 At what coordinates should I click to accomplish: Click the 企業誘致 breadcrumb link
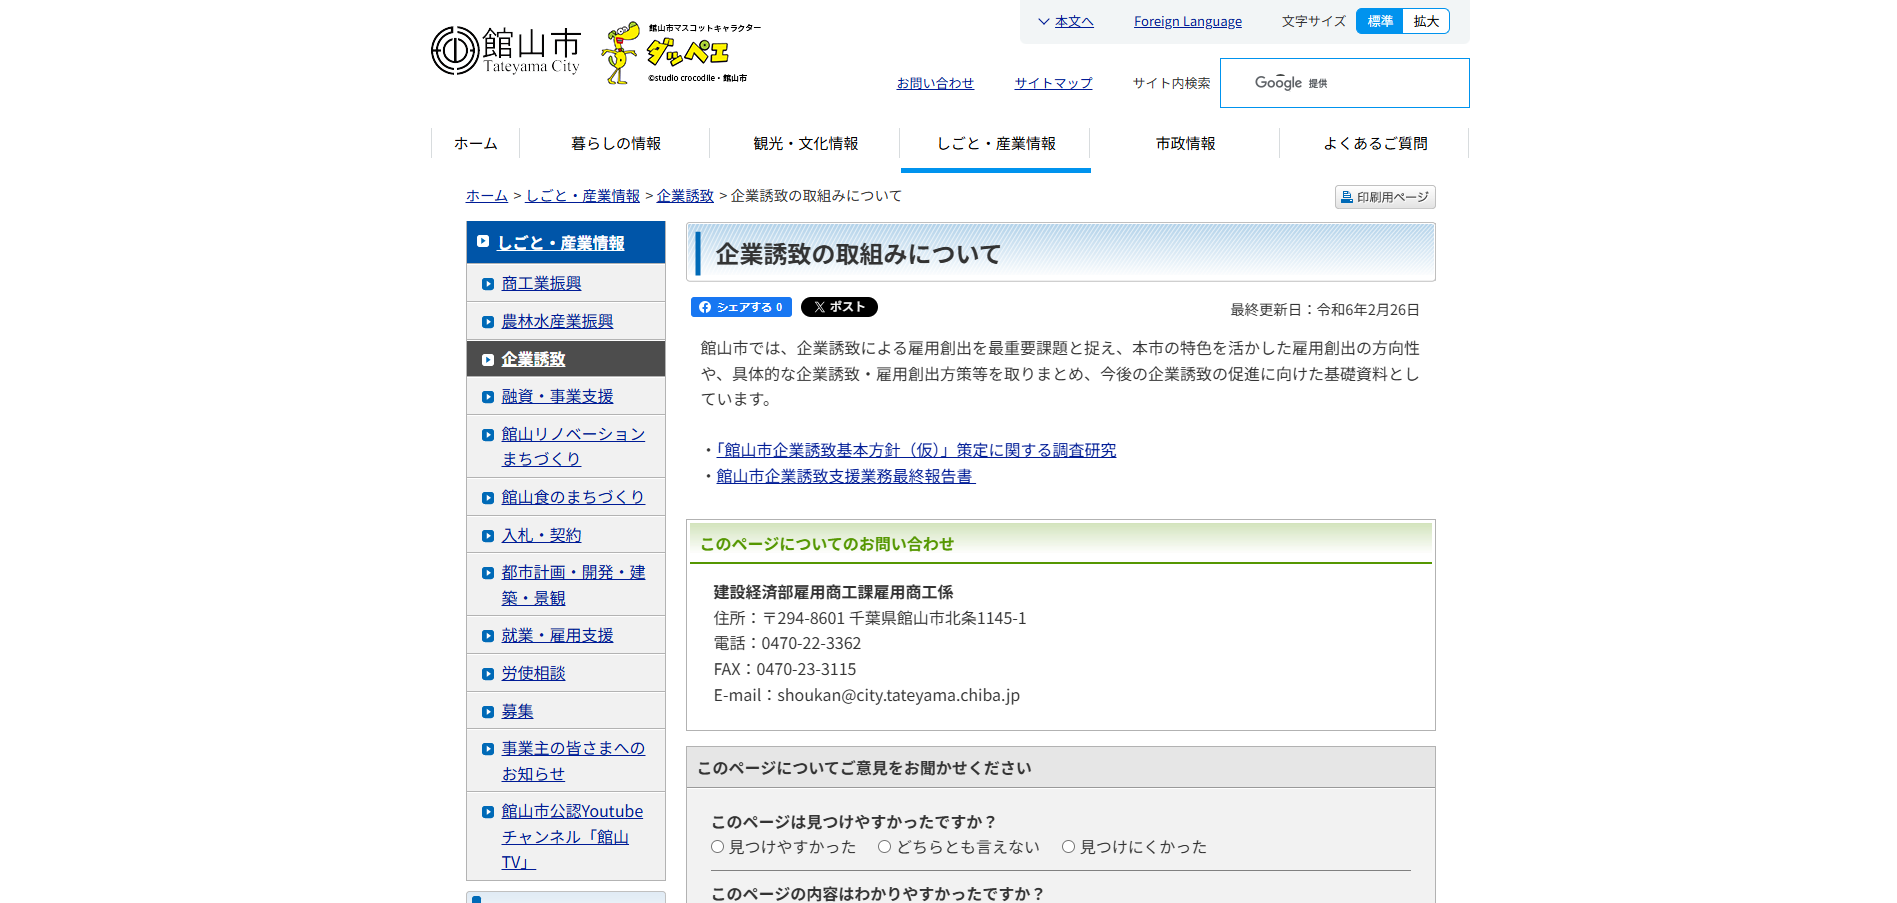click(x=685, y=195)
